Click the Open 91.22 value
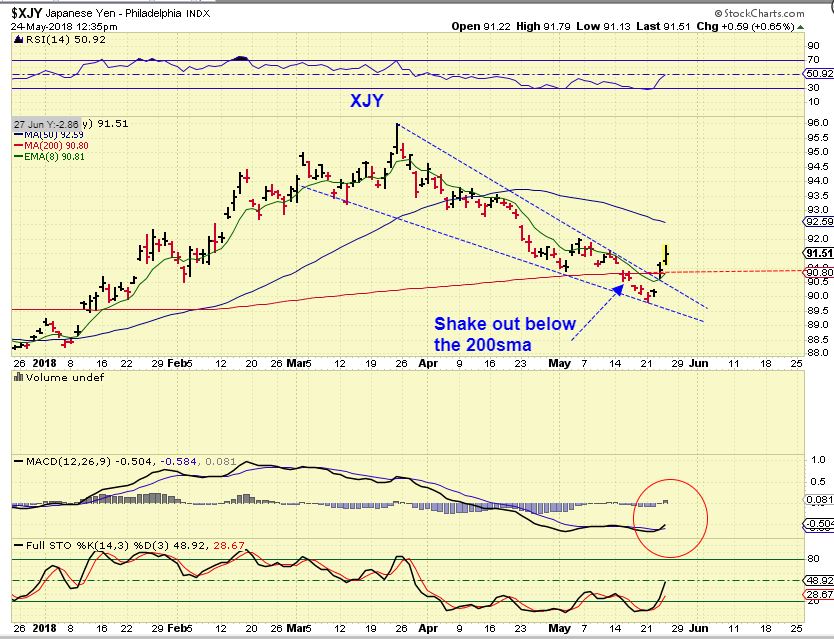This screenshot has width=834, height=639. pyautogui.click(x=481, y=26)
